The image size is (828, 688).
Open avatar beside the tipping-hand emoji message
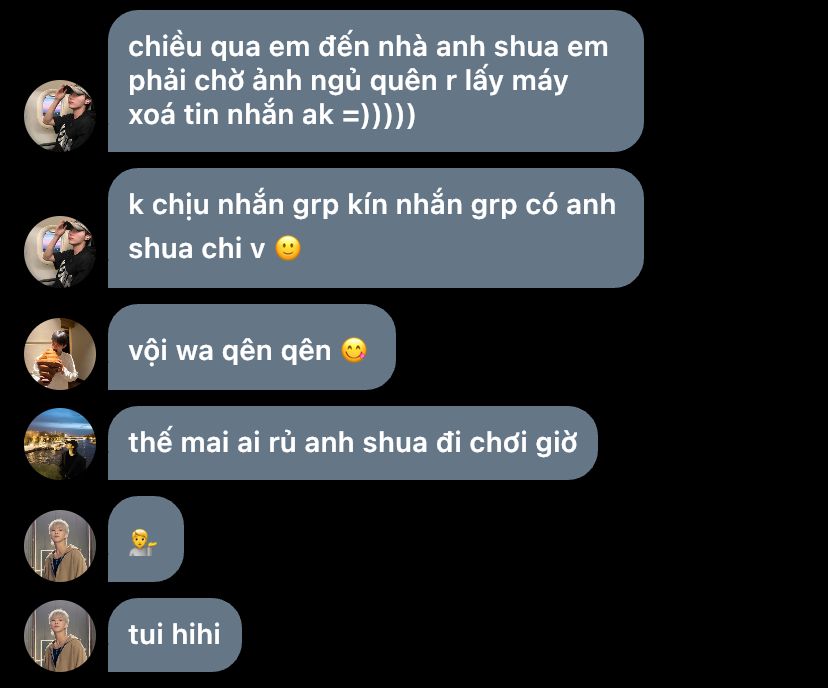[x=60, y=545]
